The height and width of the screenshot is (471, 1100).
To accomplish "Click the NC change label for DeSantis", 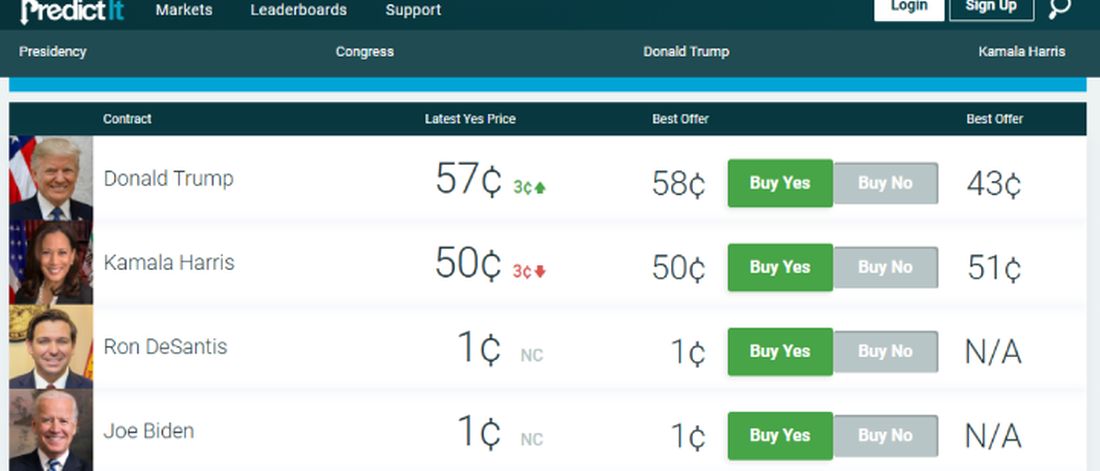I will [x=532, y=356].
